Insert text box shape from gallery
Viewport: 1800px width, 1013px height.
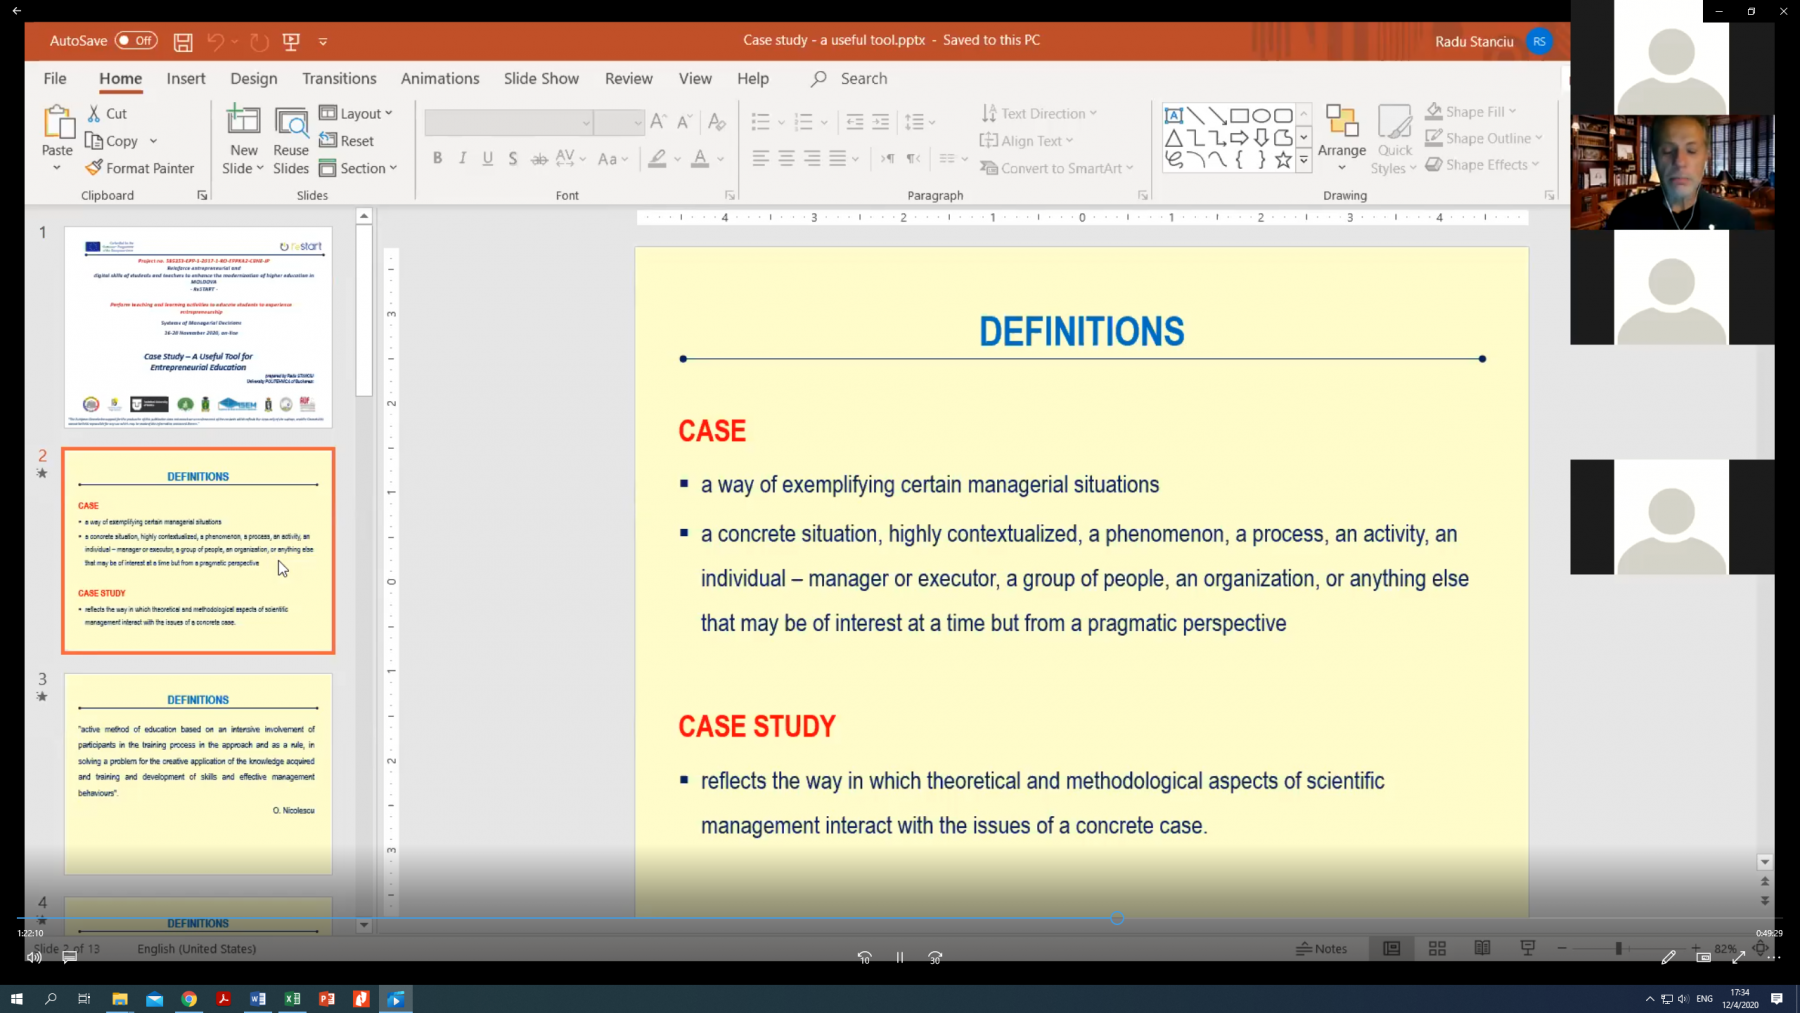[x=1174, y=115]
